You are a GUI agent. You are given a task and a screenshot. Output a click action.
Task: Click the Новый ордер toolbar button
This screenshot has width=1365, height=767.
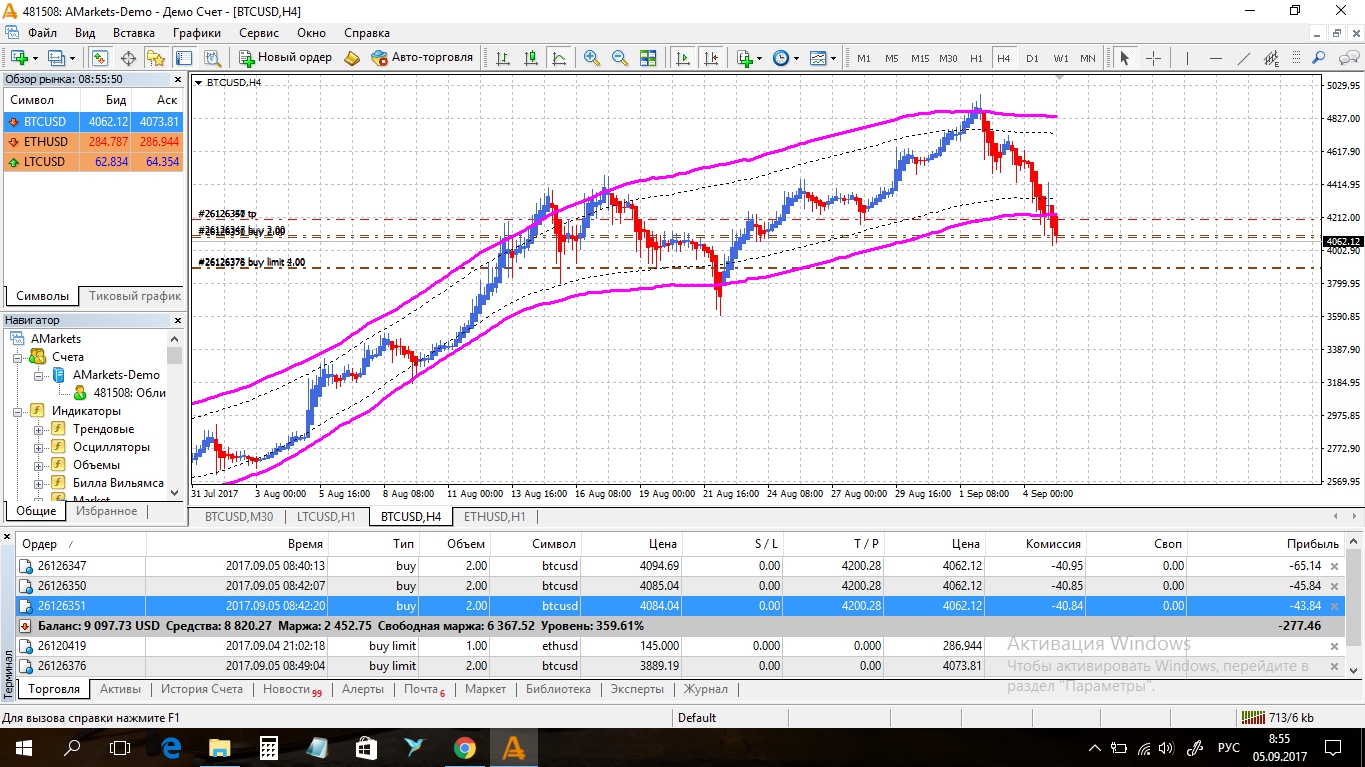click(x=286, y=58)
